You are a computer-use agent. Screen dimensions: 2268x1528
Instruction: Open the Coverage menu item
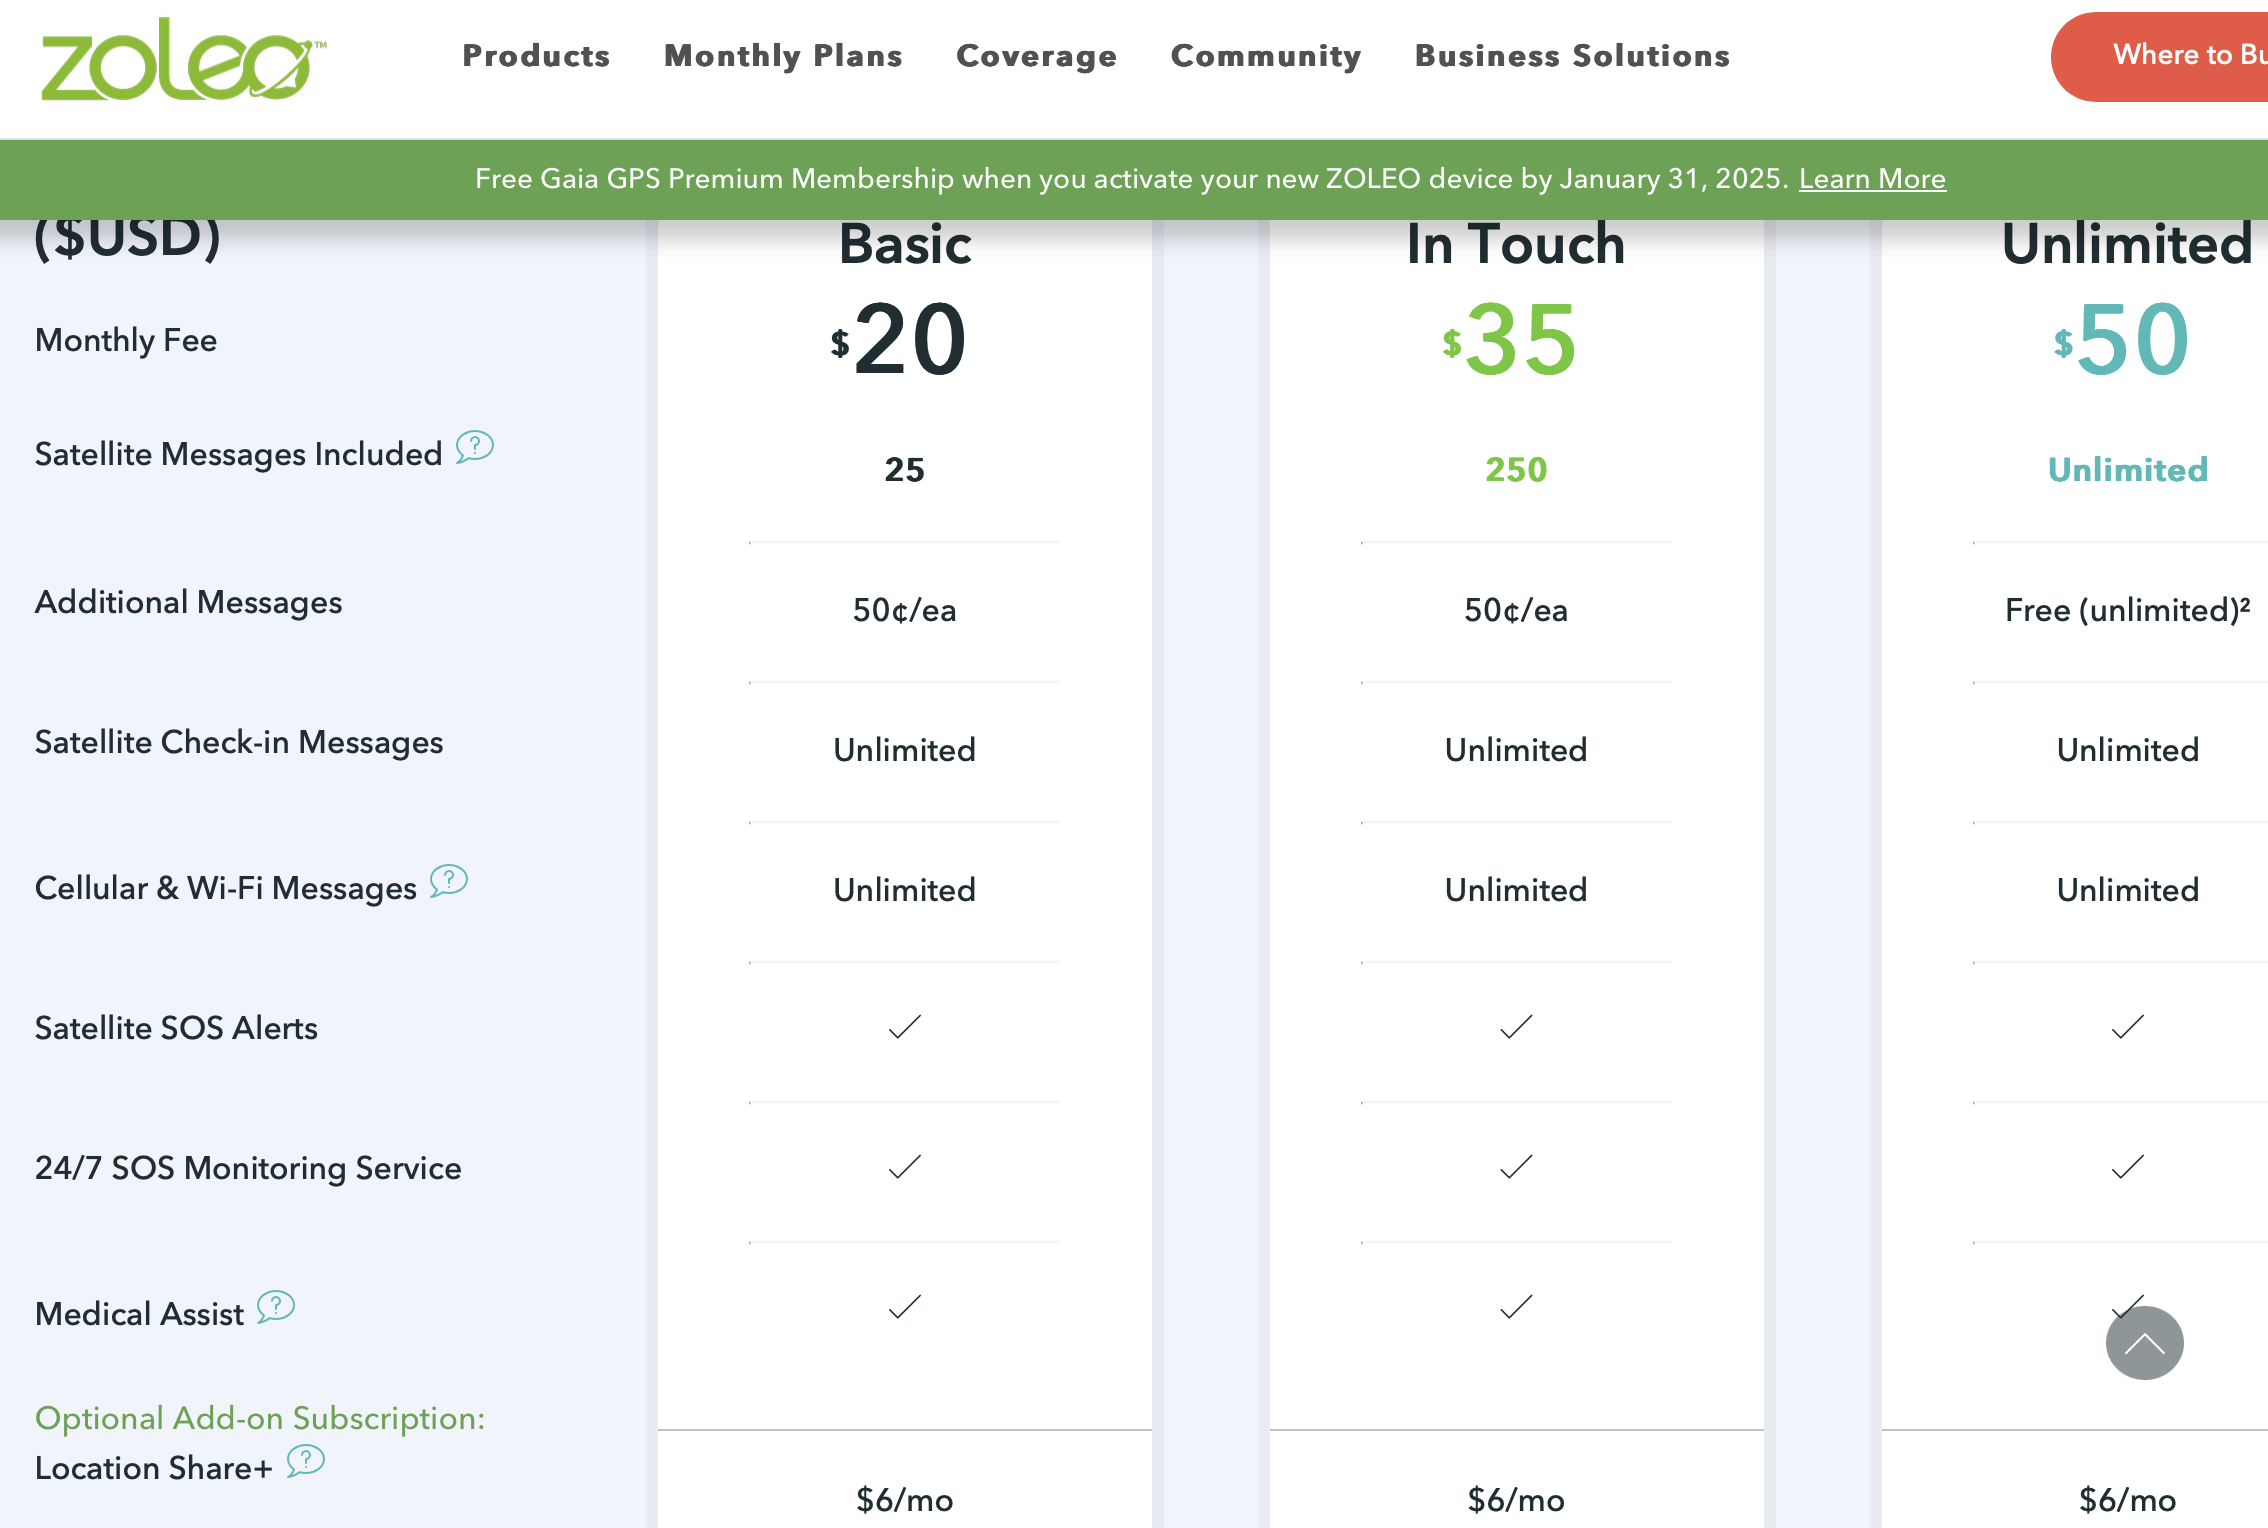pyautogui.click(x=1036, y=56)
